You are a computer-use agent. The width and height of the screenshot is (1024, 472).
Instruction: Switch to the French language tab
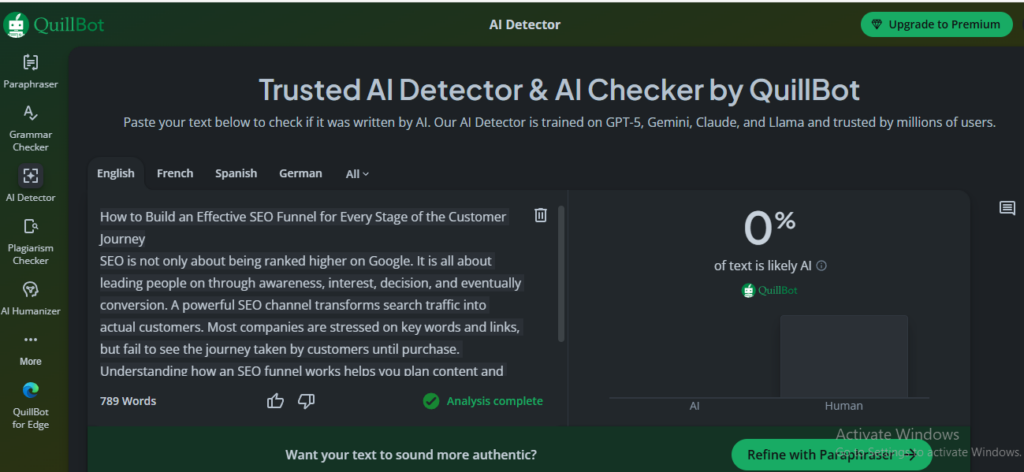pyautogui.click(x=175, y=173)
